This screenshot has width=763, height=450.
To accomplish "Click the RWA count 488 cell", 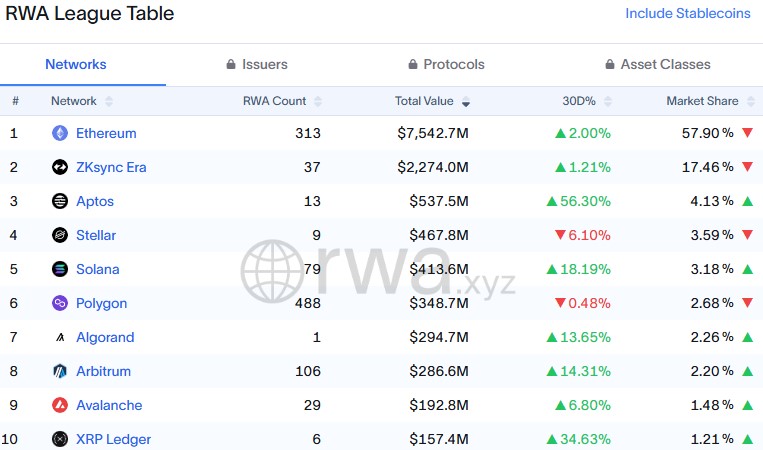I will coord(308,304).
